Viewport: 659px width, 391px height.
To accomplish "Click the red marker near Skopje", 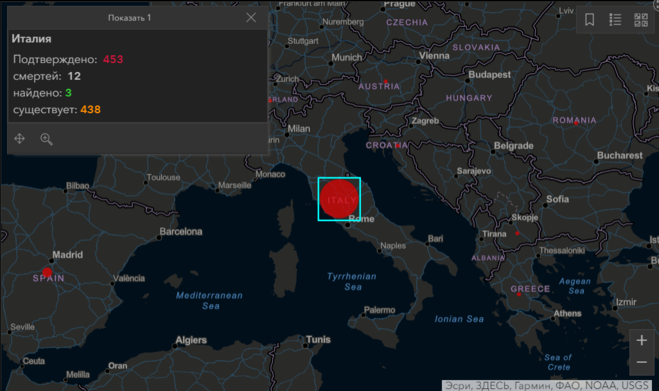I will 517,233.
